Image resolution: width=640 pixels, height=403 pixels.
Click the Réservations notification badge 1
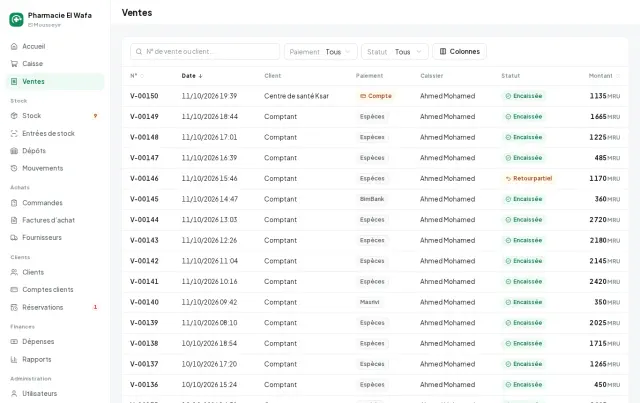[95, 307]
